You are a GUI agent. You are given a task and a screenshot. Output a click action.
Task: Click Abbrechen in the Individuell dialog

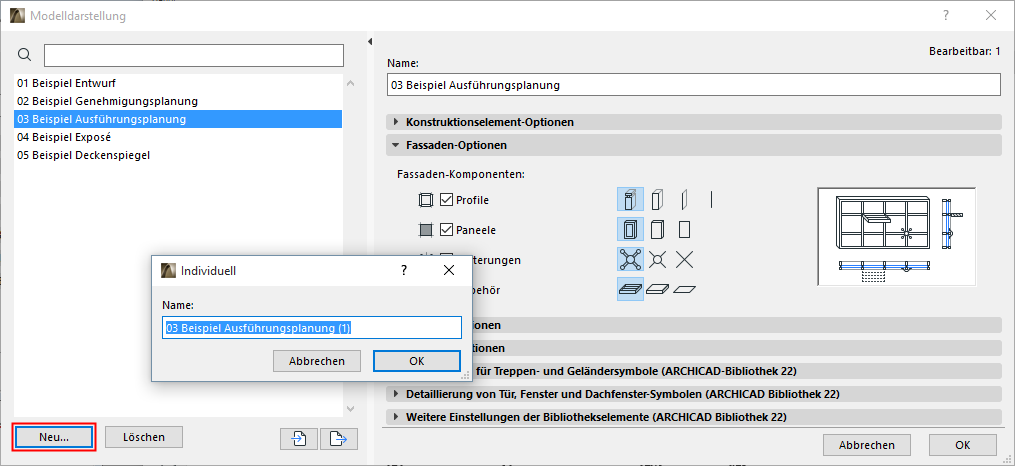pos(317,361)
